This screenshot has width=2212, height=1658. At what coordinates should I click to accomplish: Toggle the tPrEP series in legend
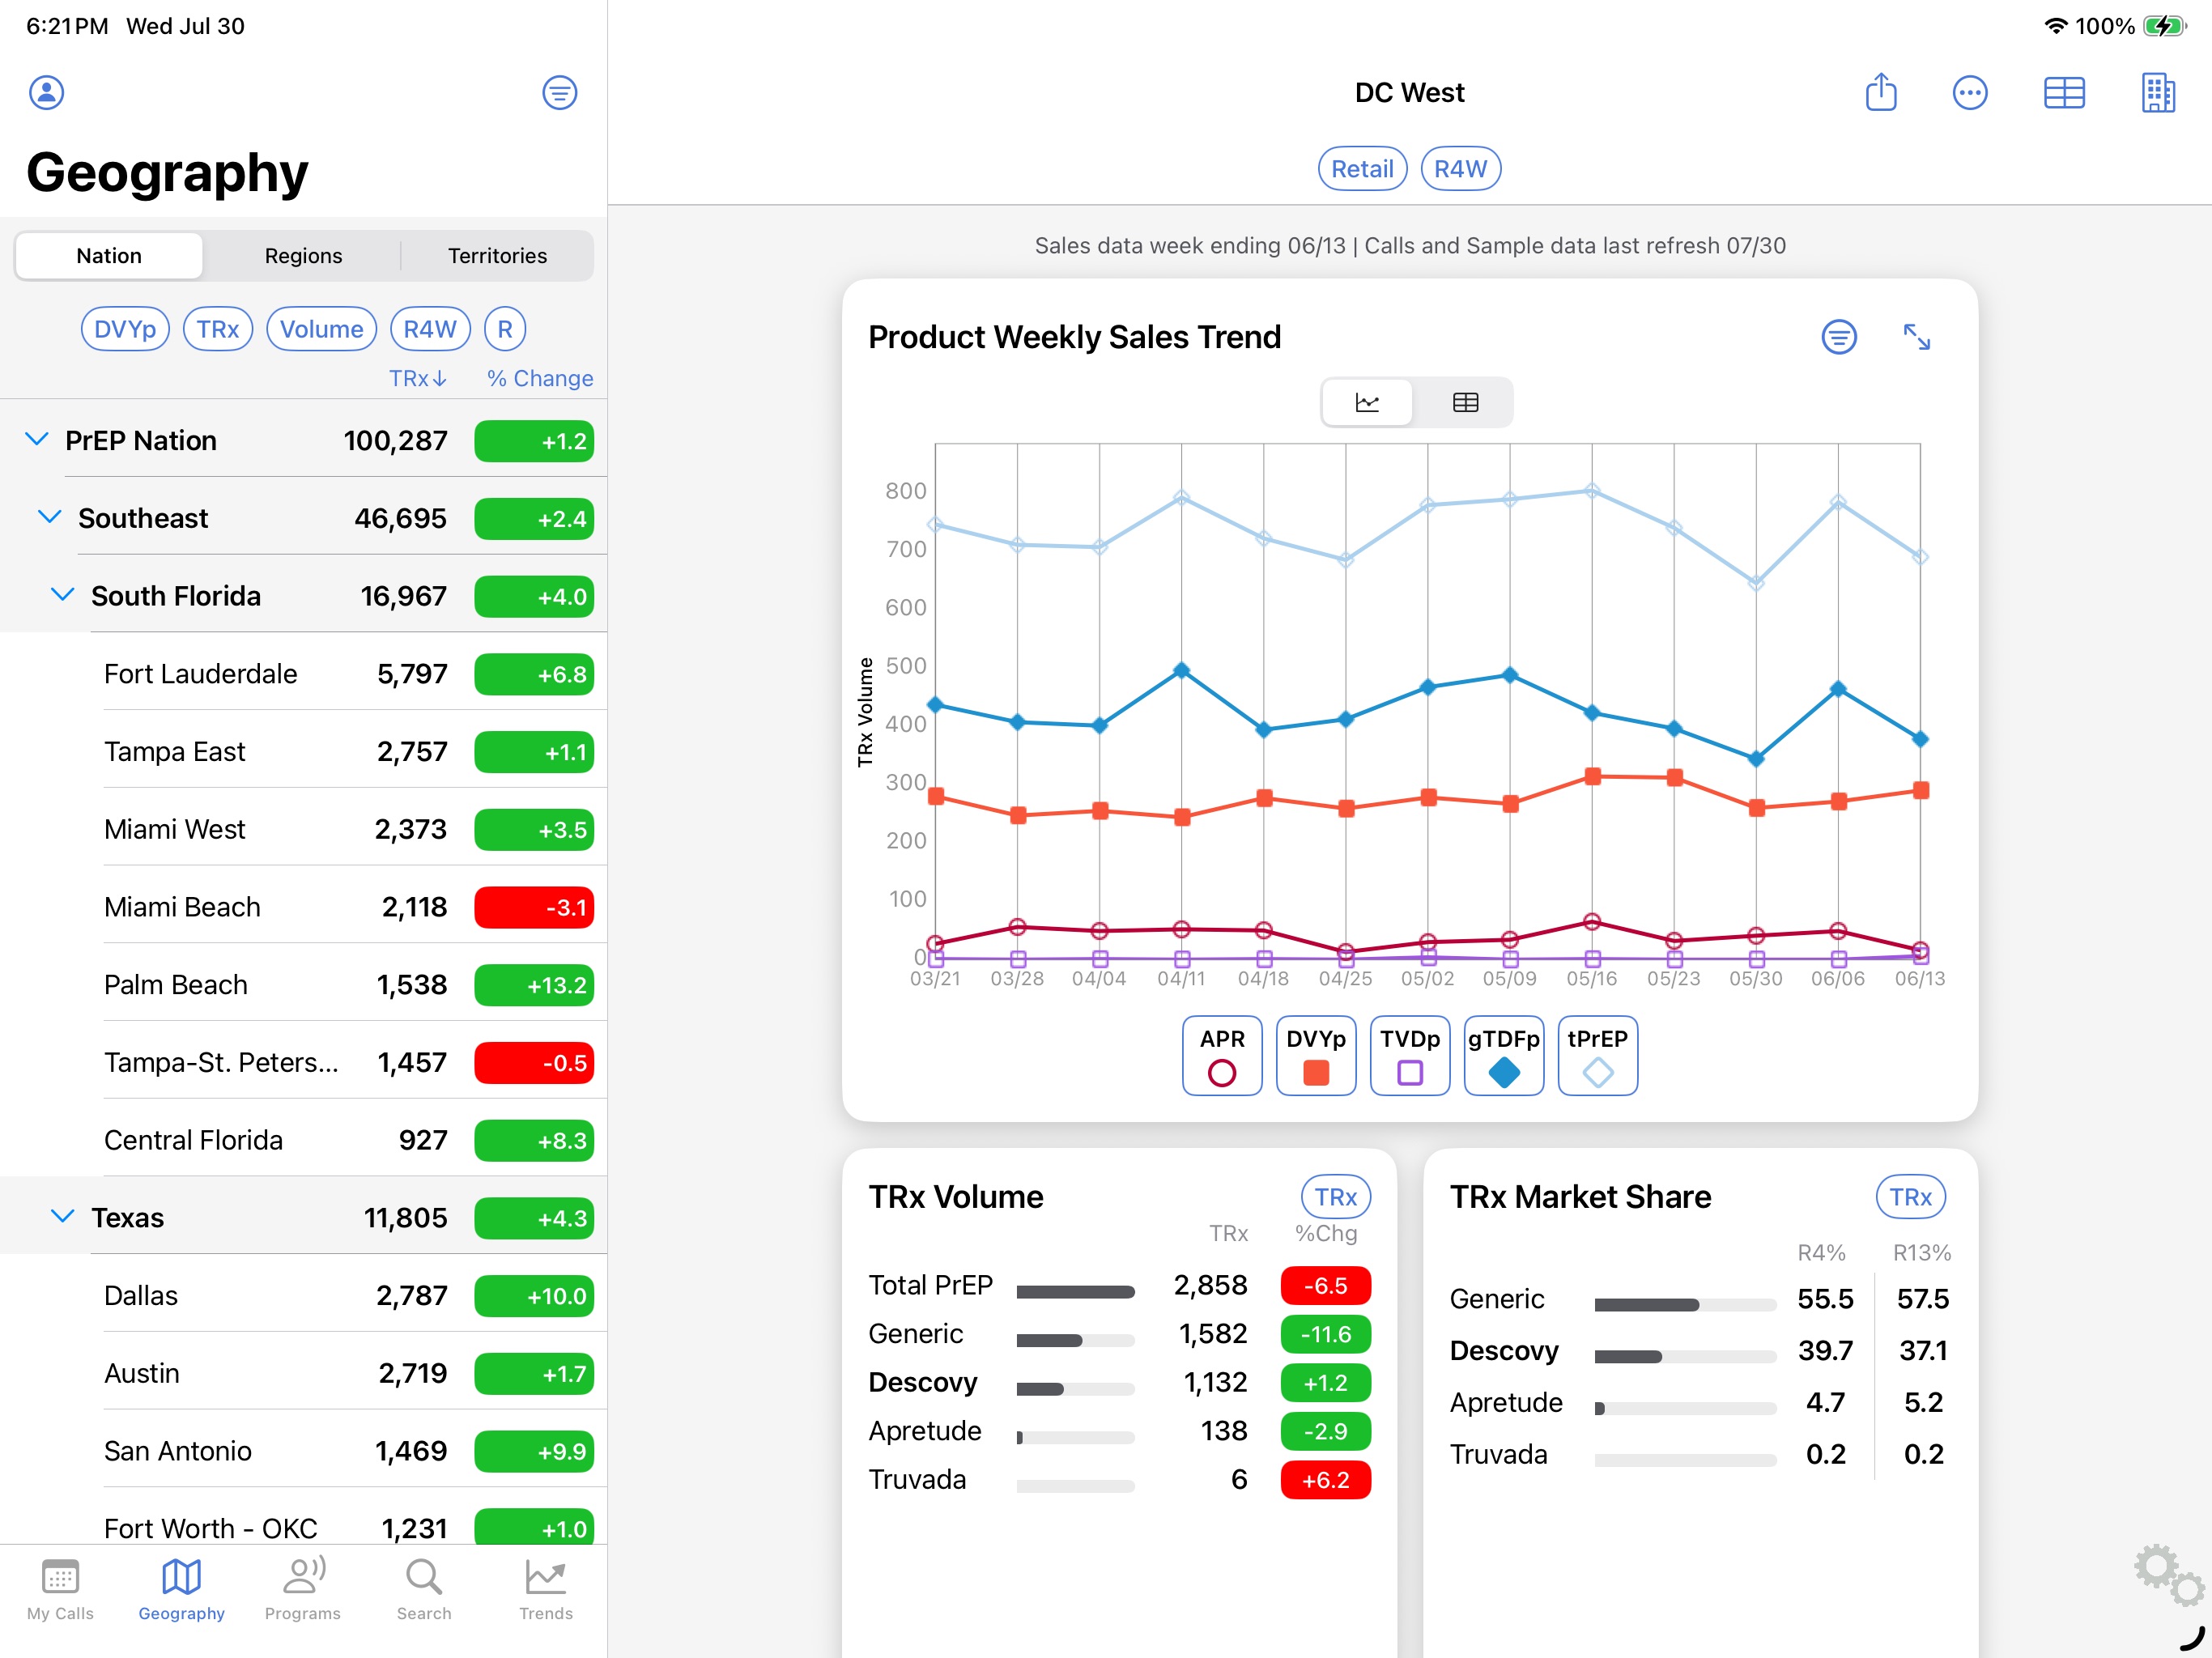click(1598, 1056)
